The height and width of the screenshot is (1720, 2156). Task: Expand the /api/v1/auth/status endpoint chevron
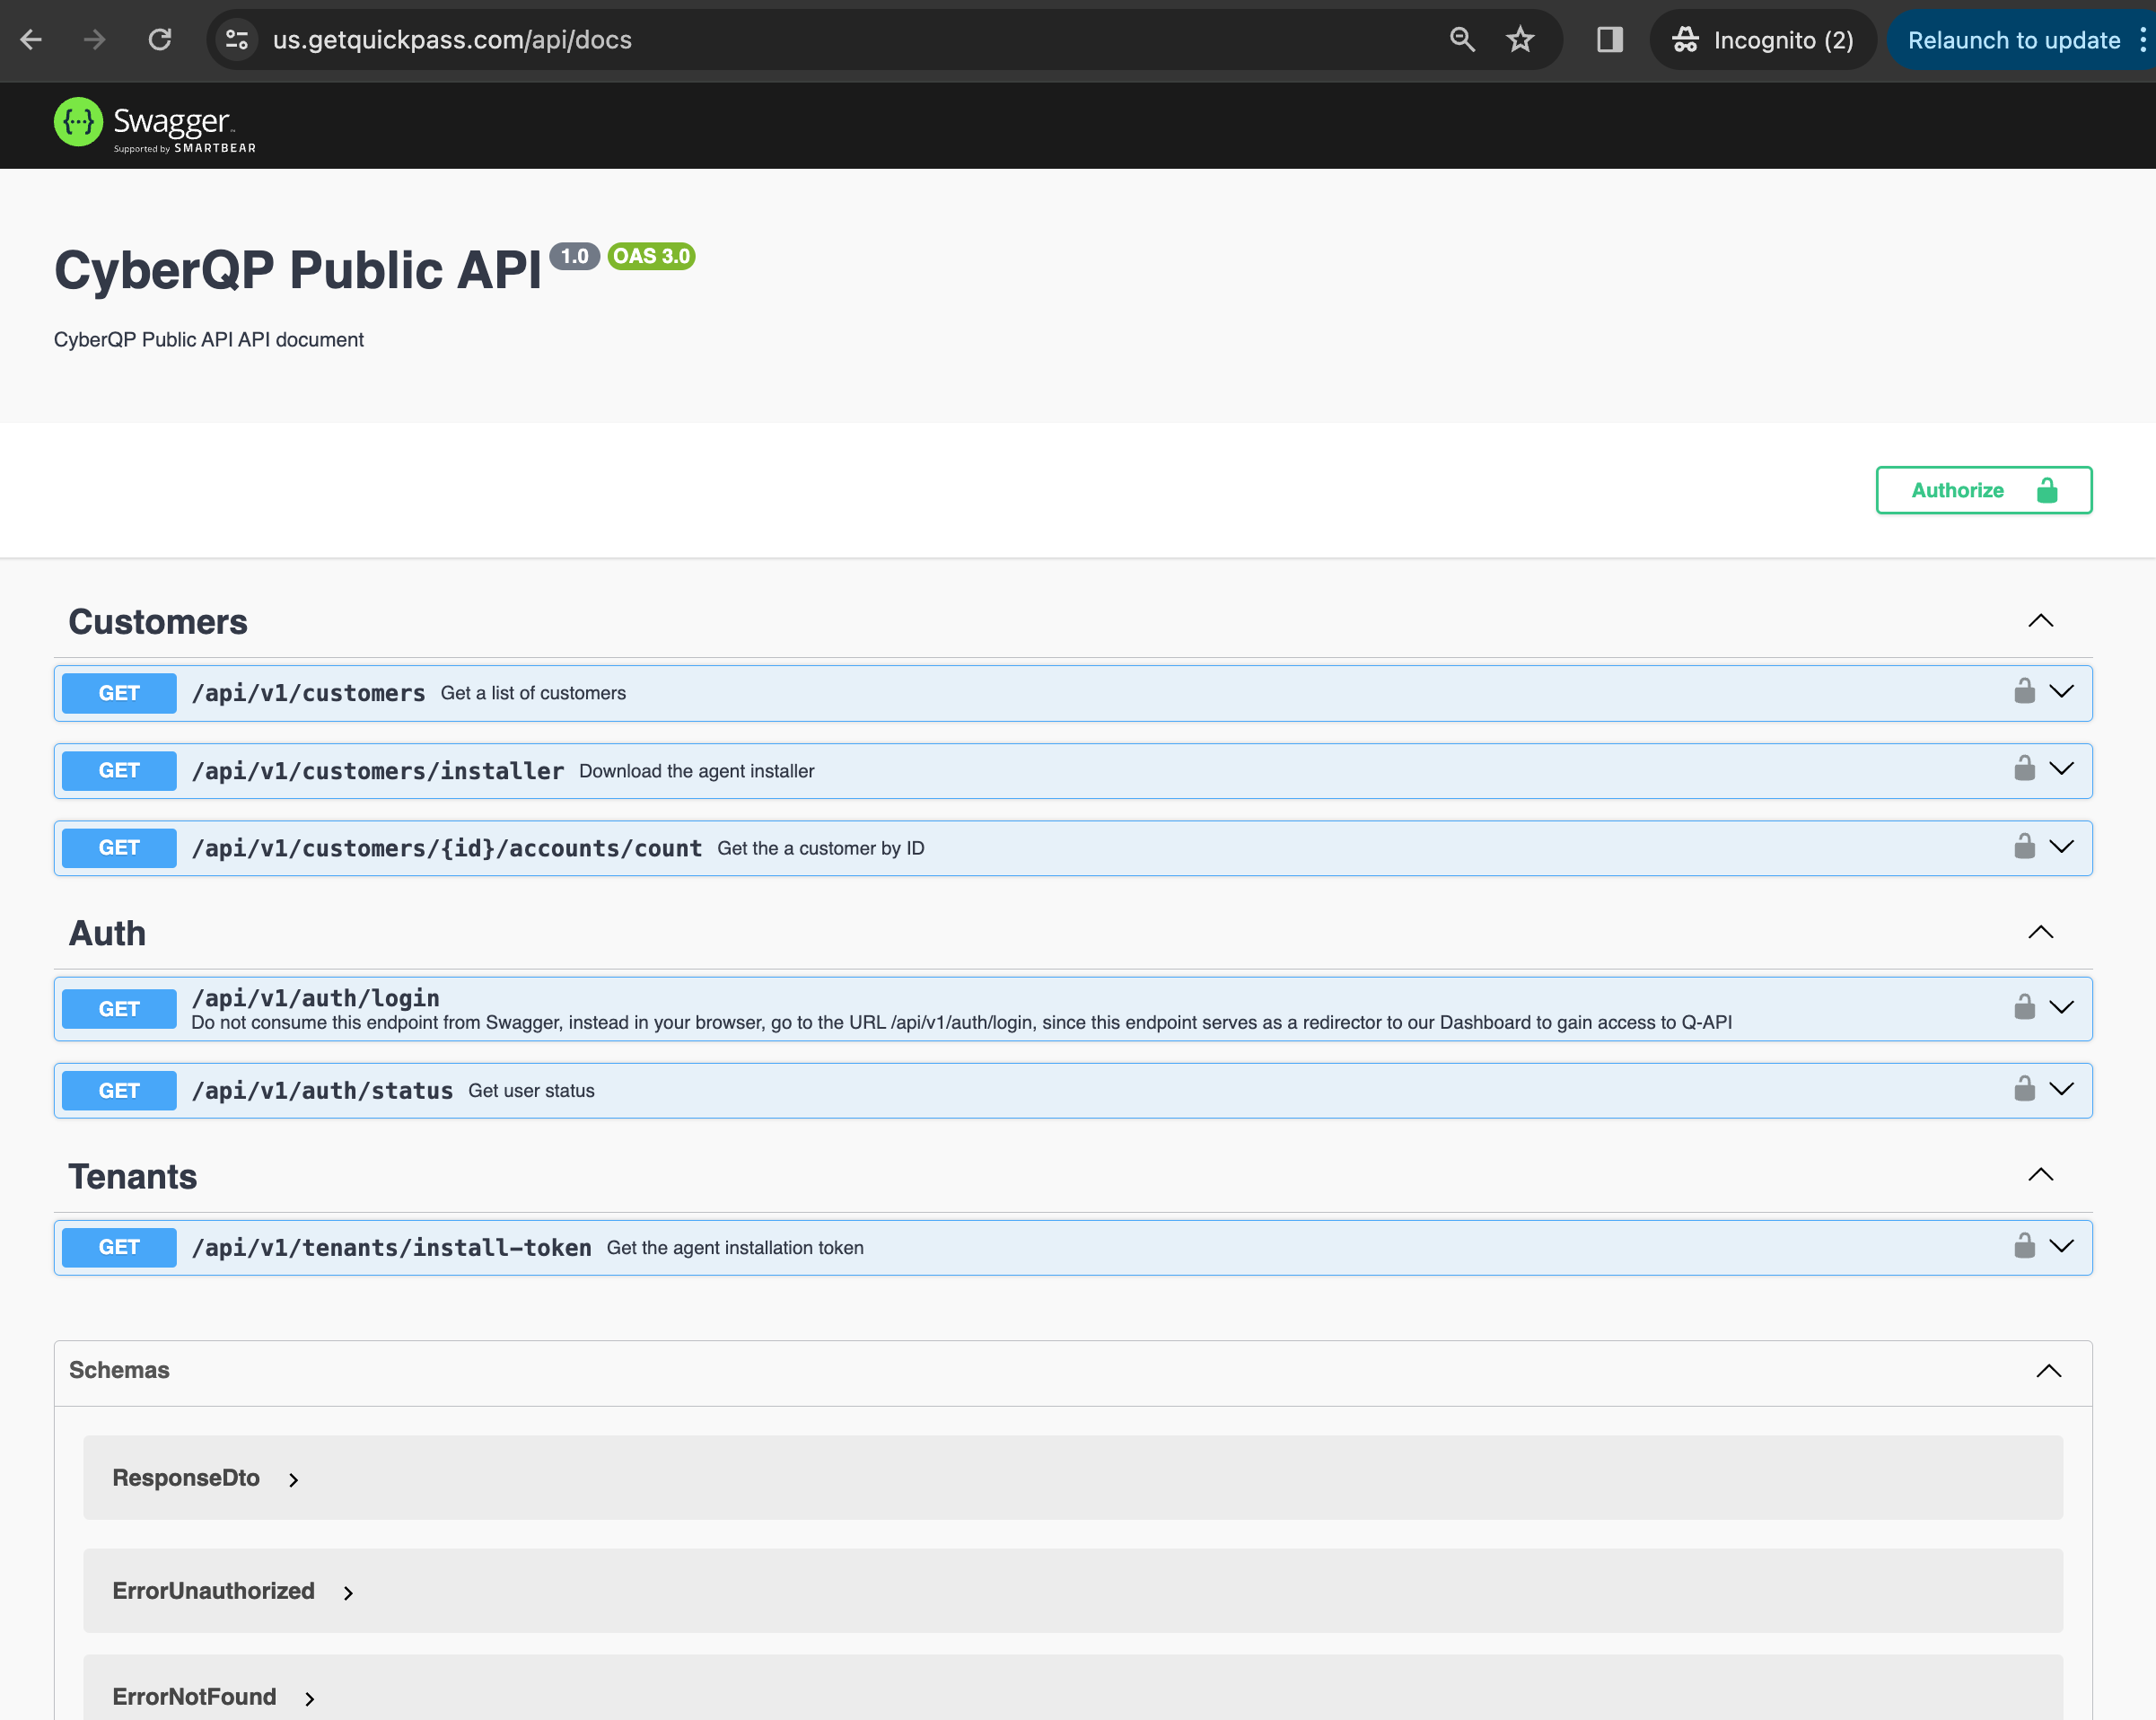(2062, 1089)
